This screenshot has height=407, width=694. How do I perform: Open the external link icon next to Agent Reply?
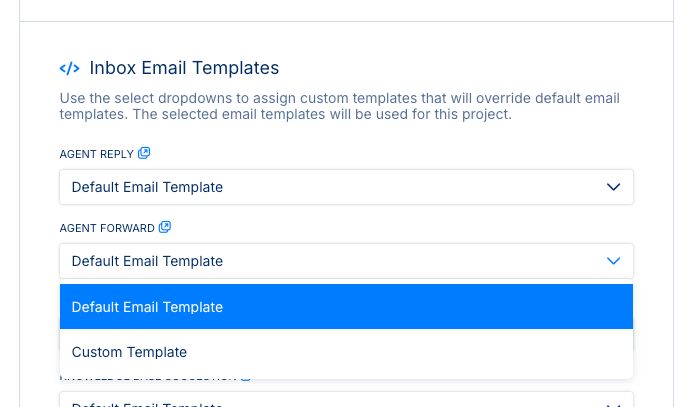(144, 153)
